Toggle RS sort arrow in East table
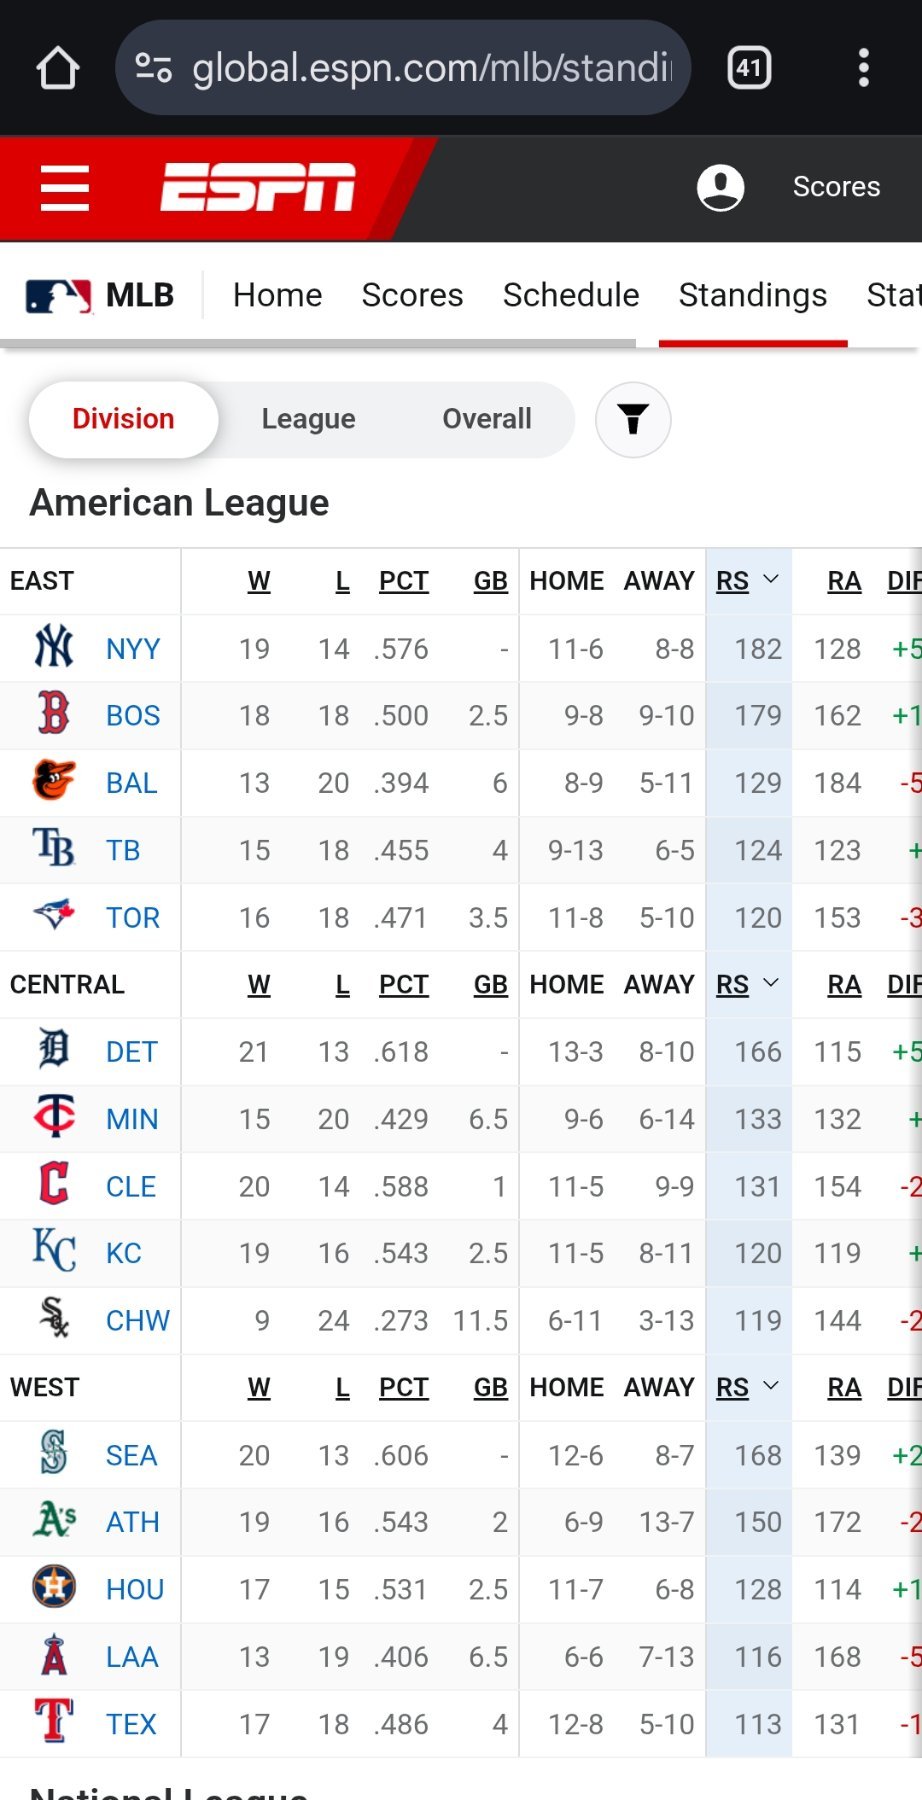Screen dimensions: 922x1800 pos(771,580)
